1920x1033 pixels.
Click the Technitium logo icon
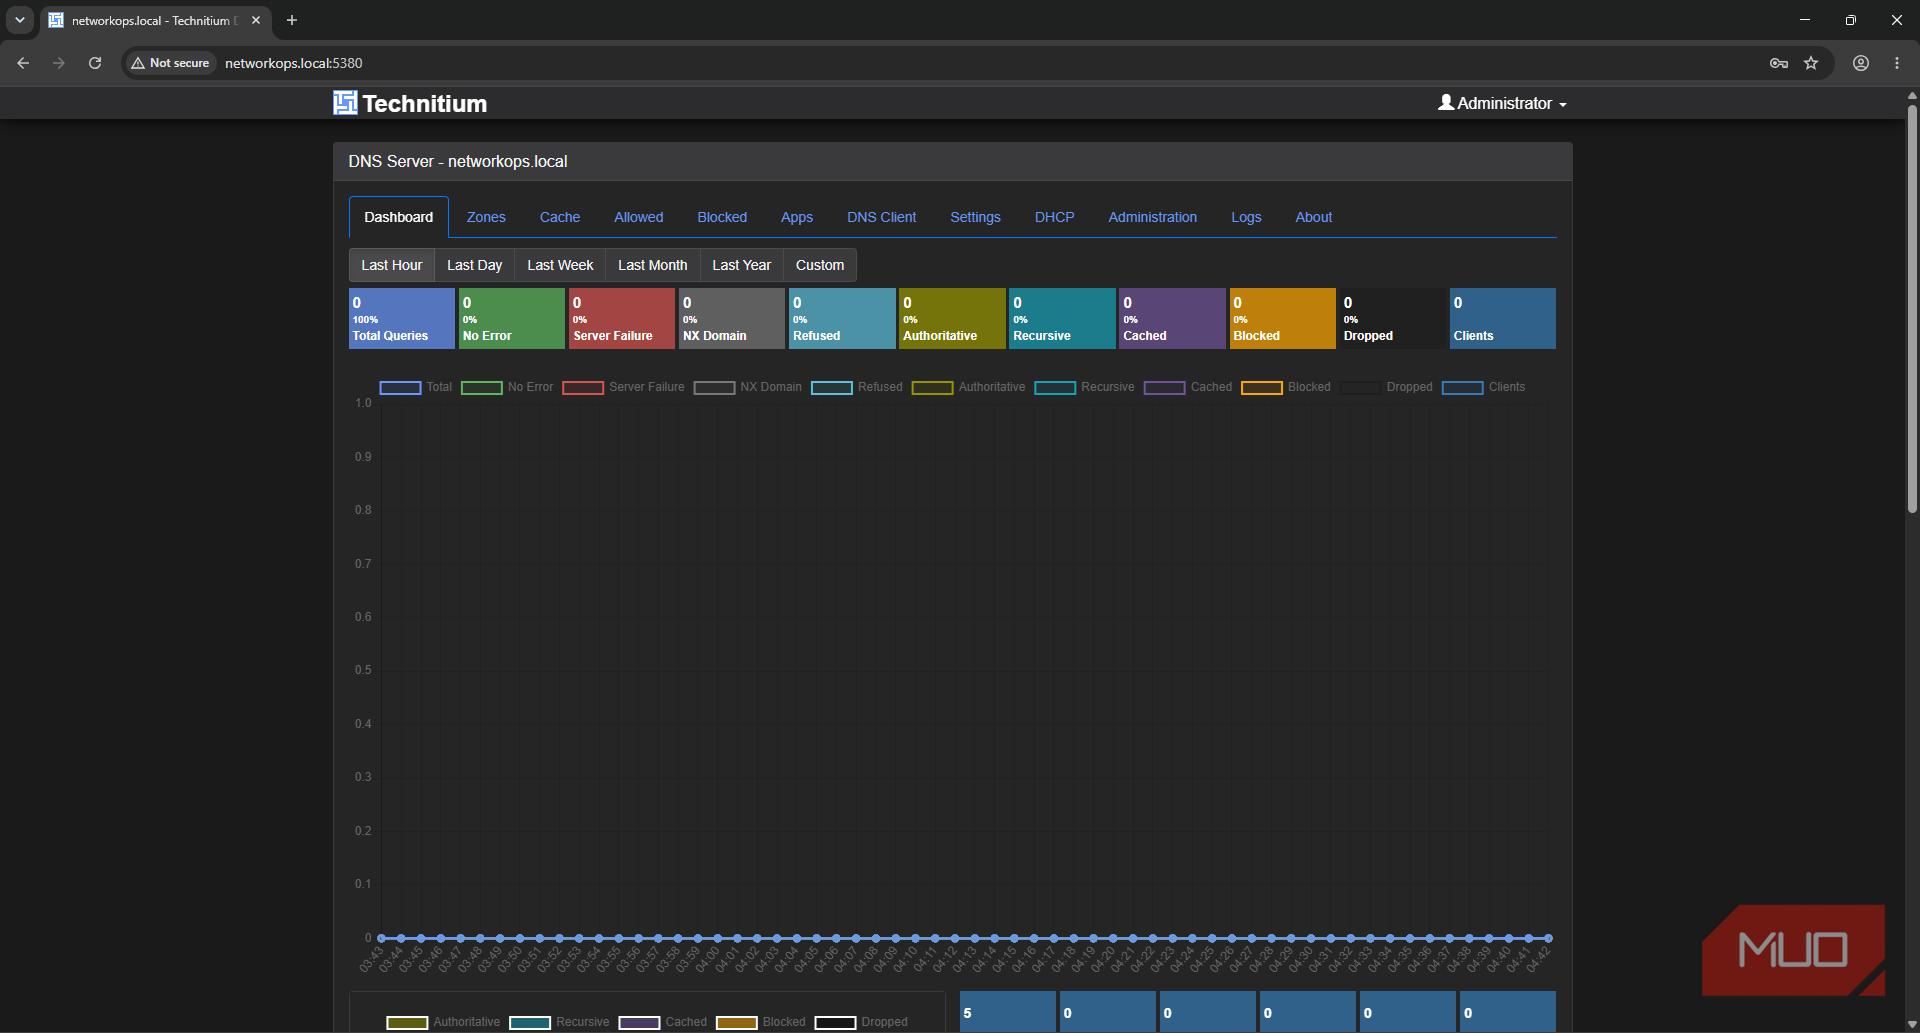pyautogui.click(x=345, y=103)
